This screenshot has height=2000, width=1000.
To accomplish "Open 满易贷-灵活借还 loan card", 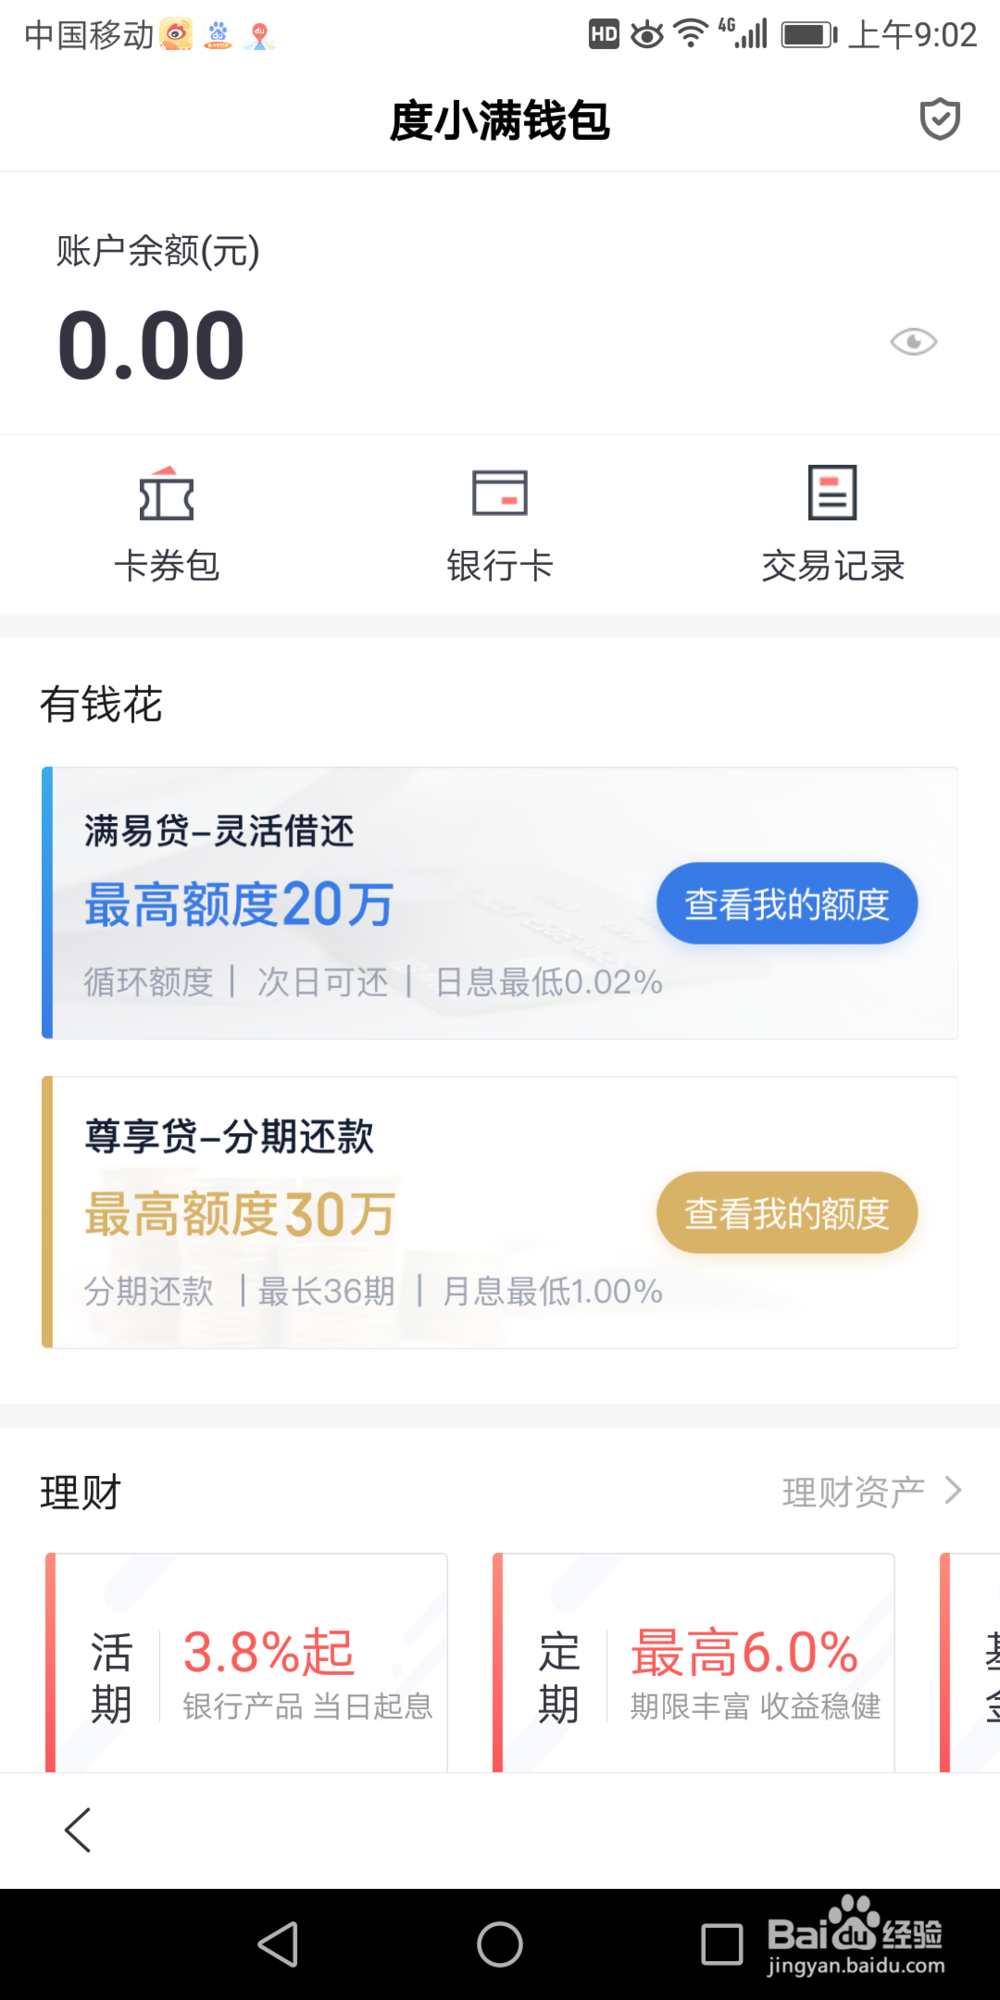I will (x=500, y=903).
